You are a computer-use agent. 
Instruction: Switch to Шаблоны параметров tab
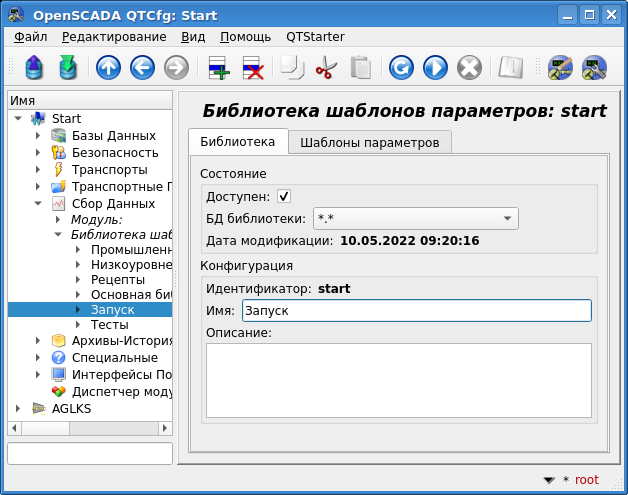[370, 143]
